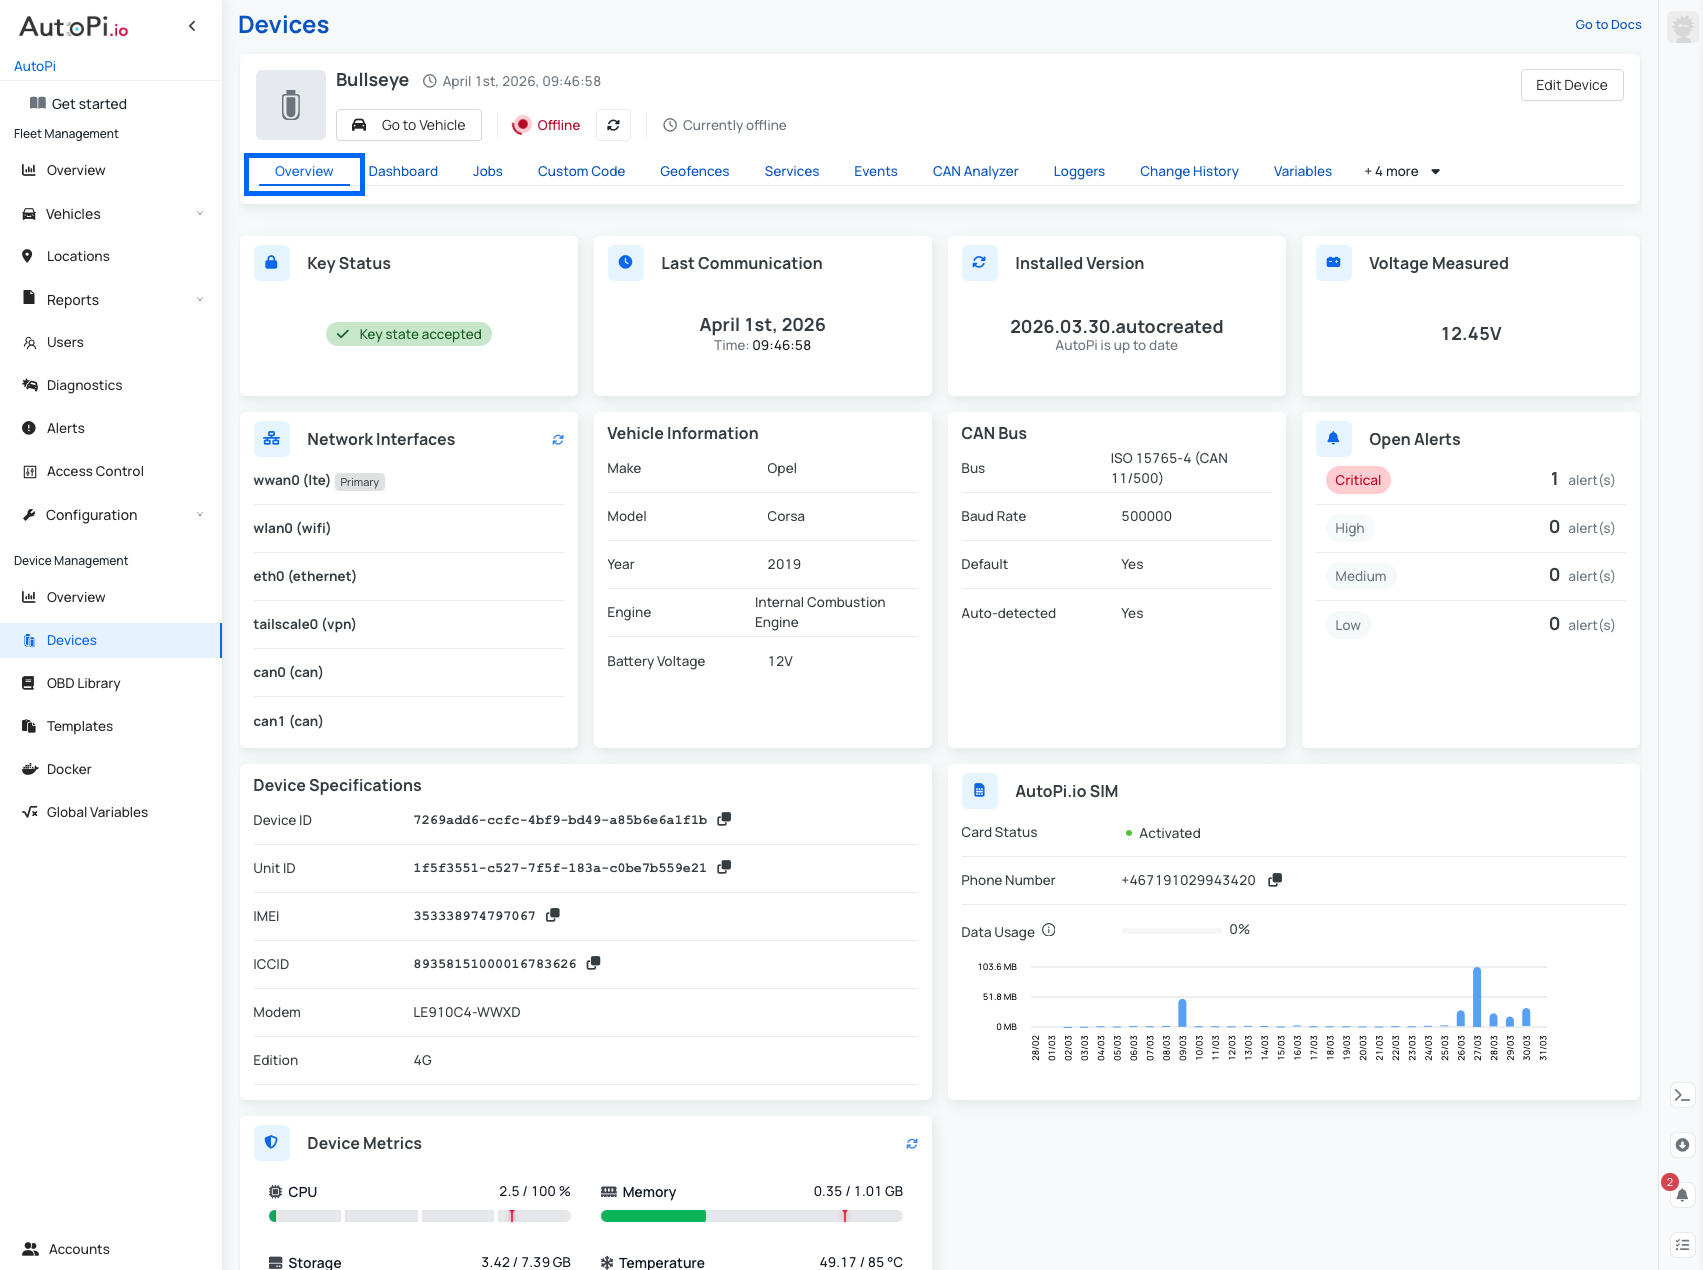The width and height of the screenshot is (1703, 1270).
Task: Collapse the sidebar using the chevron
Action: 191,25
